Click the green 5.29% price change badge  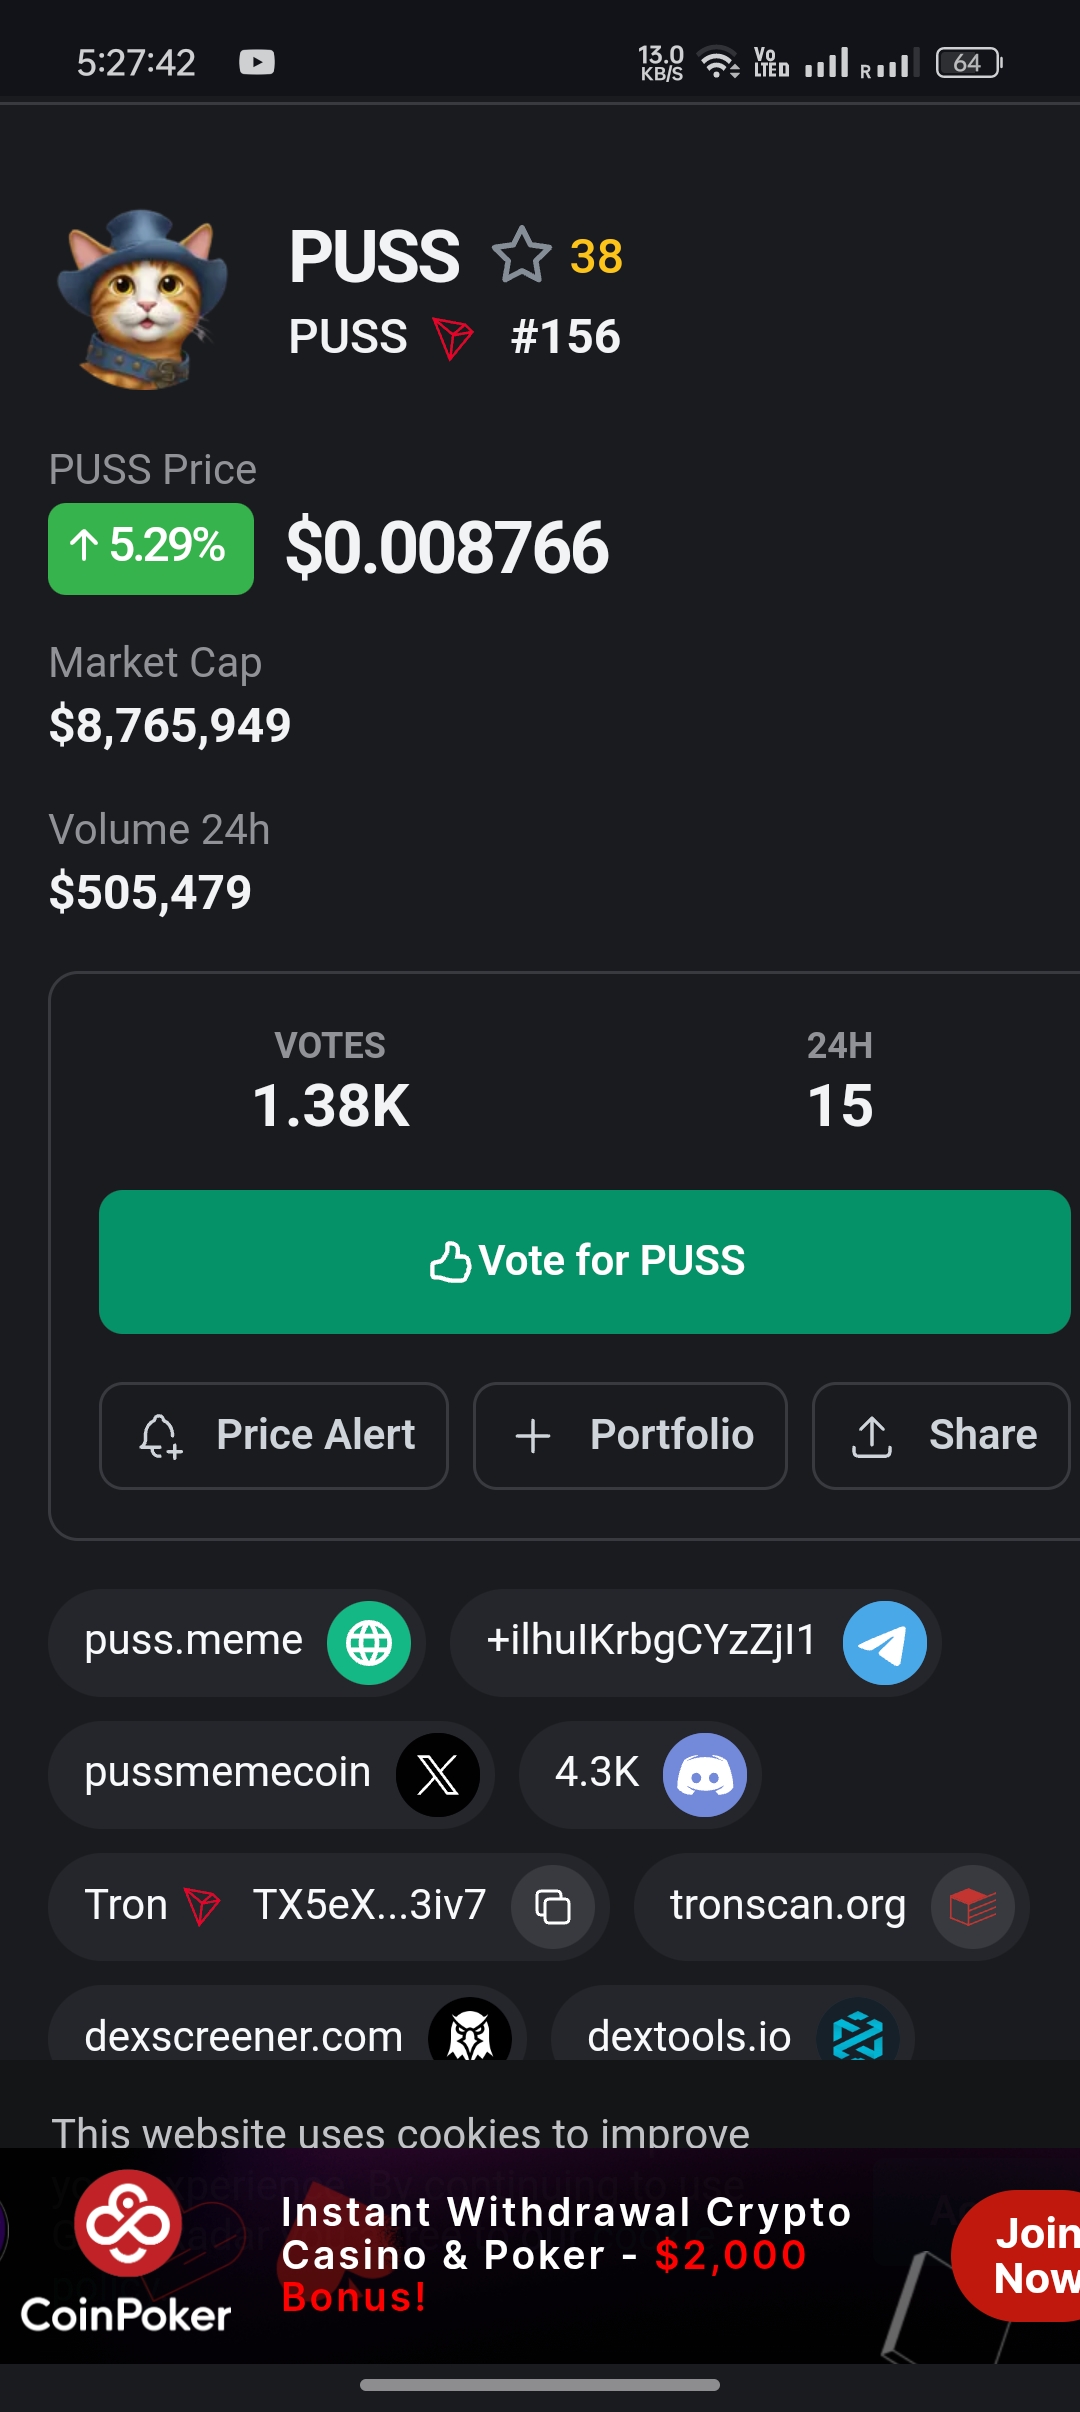coord(151,548)
